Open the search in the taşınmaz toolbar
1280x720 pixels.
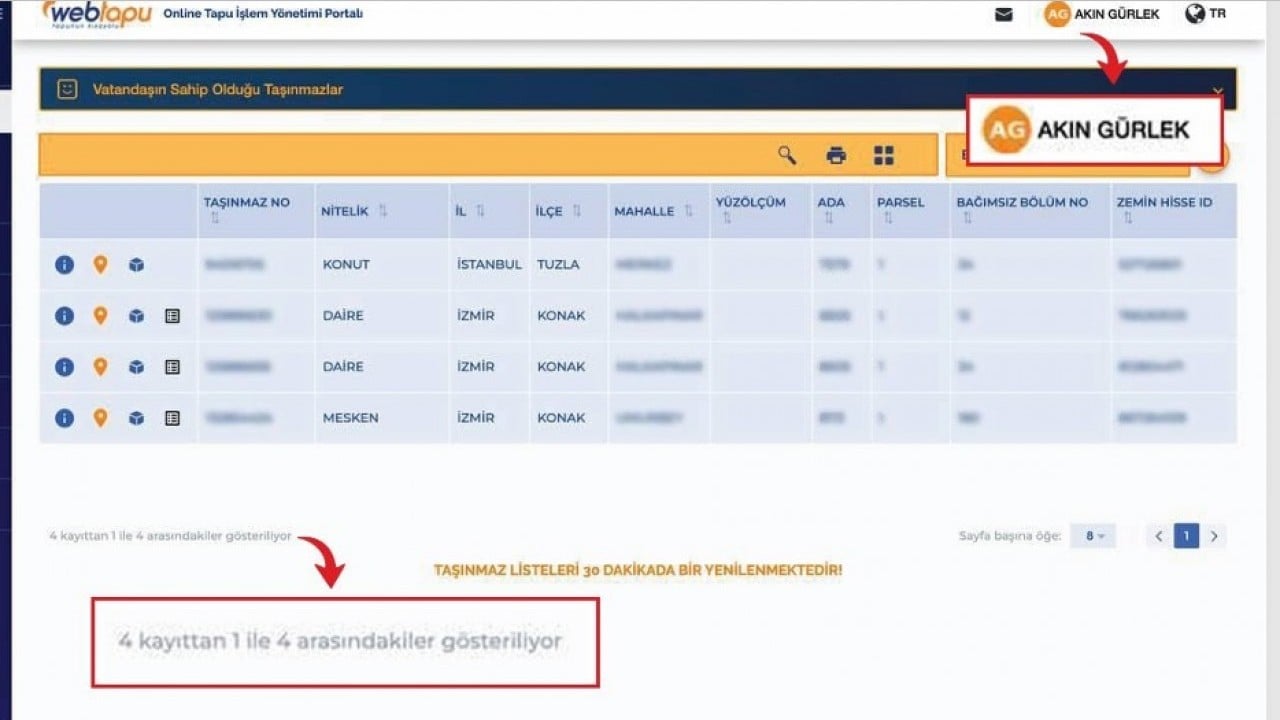789,155
